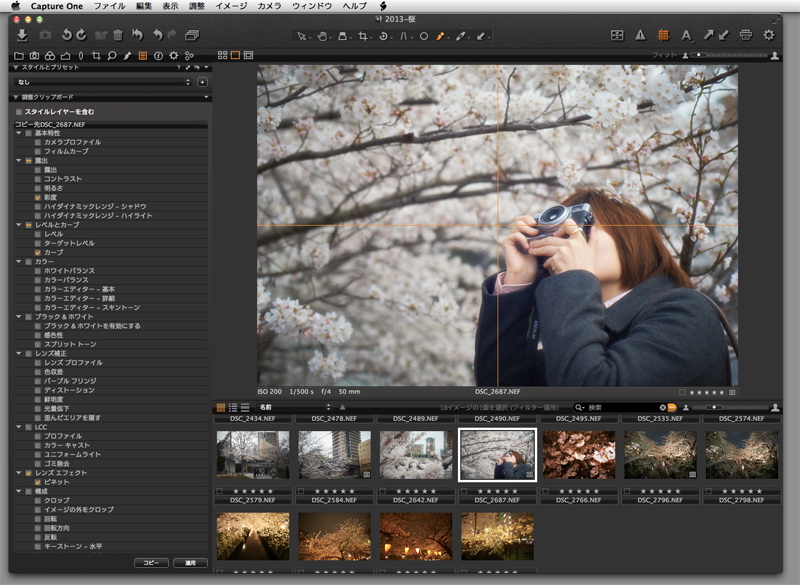The width and height of the screenshot is (800, 585).
Task: Collapse the 露出 group
Action: pos(17,160)
